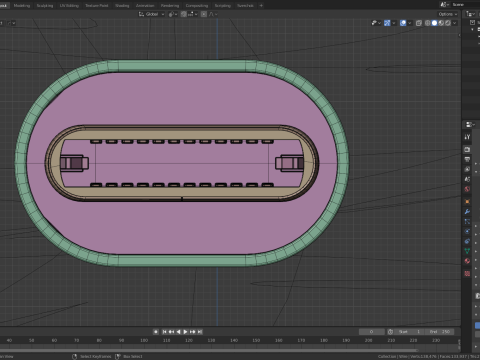The image size is (480, 360).
Task: Open the pivot point dropdown
Action: point(173,14)
